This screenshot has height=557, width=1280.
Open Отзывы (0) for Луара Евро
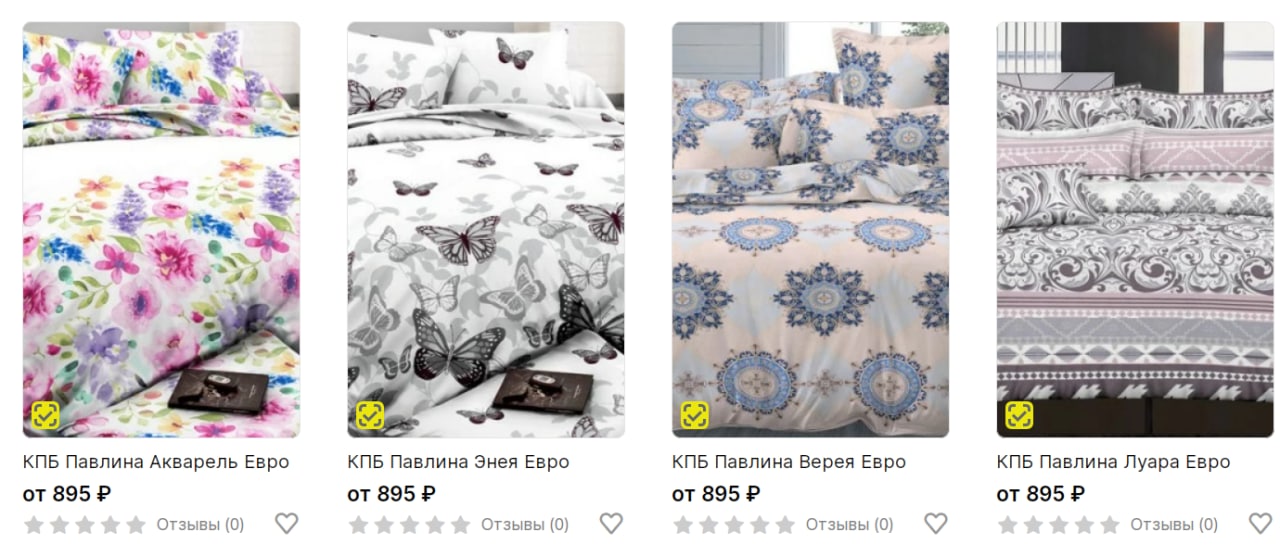1174,524
